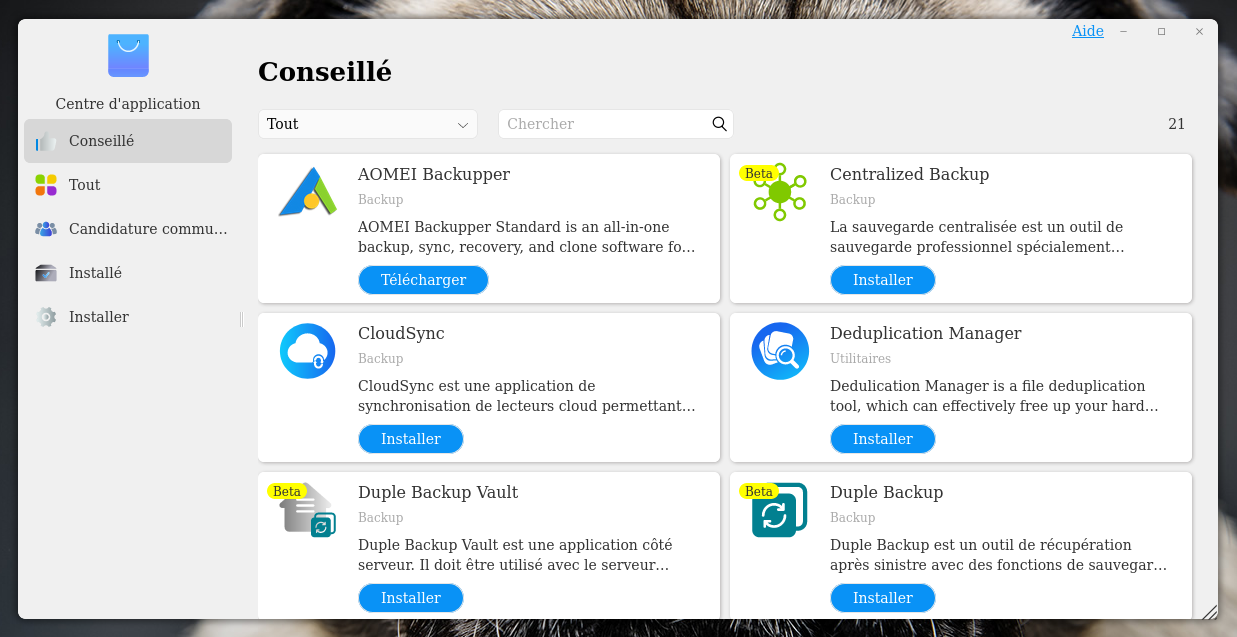This screenshot has width=1237, height=637.
Task: Install the CloudSync app
Action: (410, 439)
